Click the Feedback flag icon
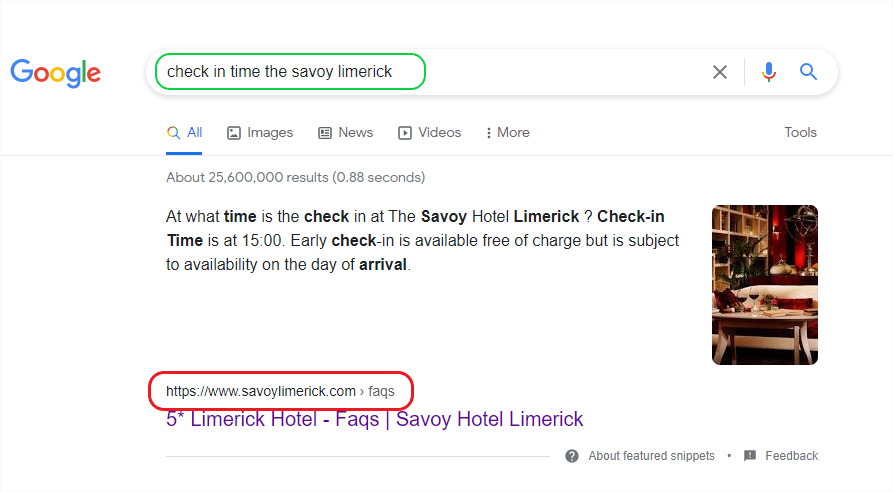This screenshot has width=893, height=492. click(750, 456)
